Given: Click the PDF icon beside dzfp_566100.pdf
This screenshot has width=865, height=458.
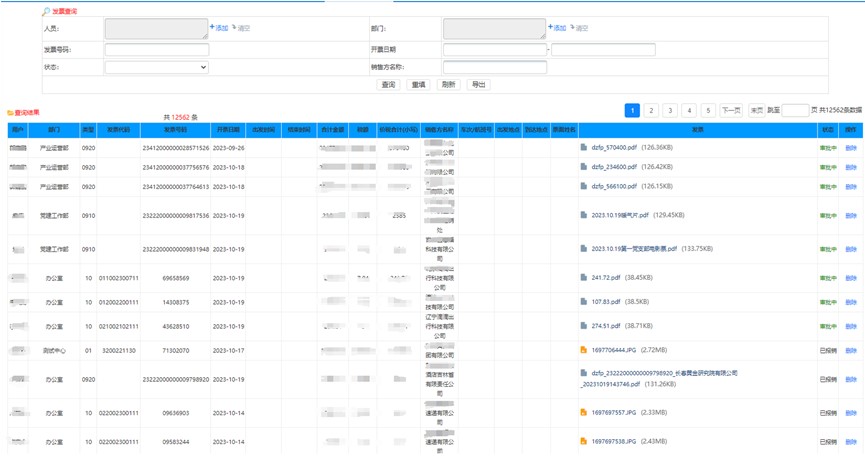Looking at the screenshot, I should pos(584,186).
